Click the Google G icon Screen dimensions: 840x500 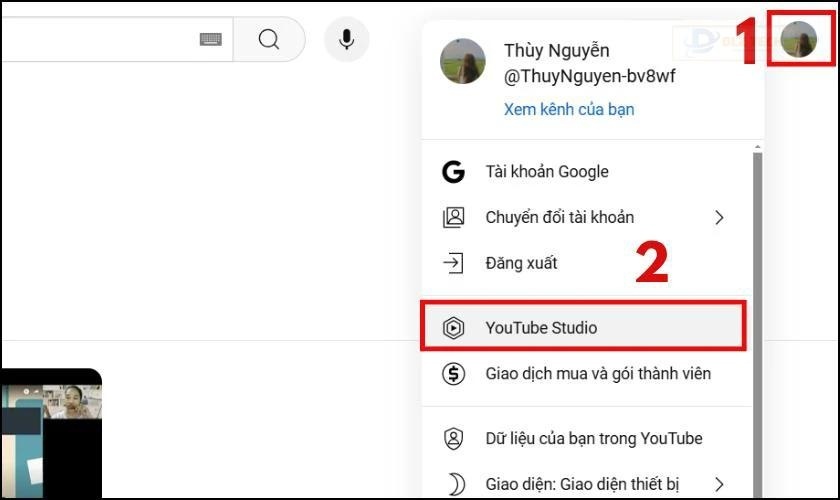453,172
